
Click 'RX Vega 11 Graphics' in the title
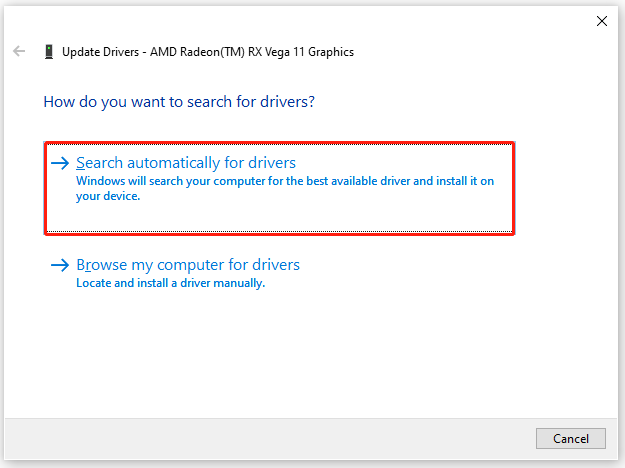[301, 52]
